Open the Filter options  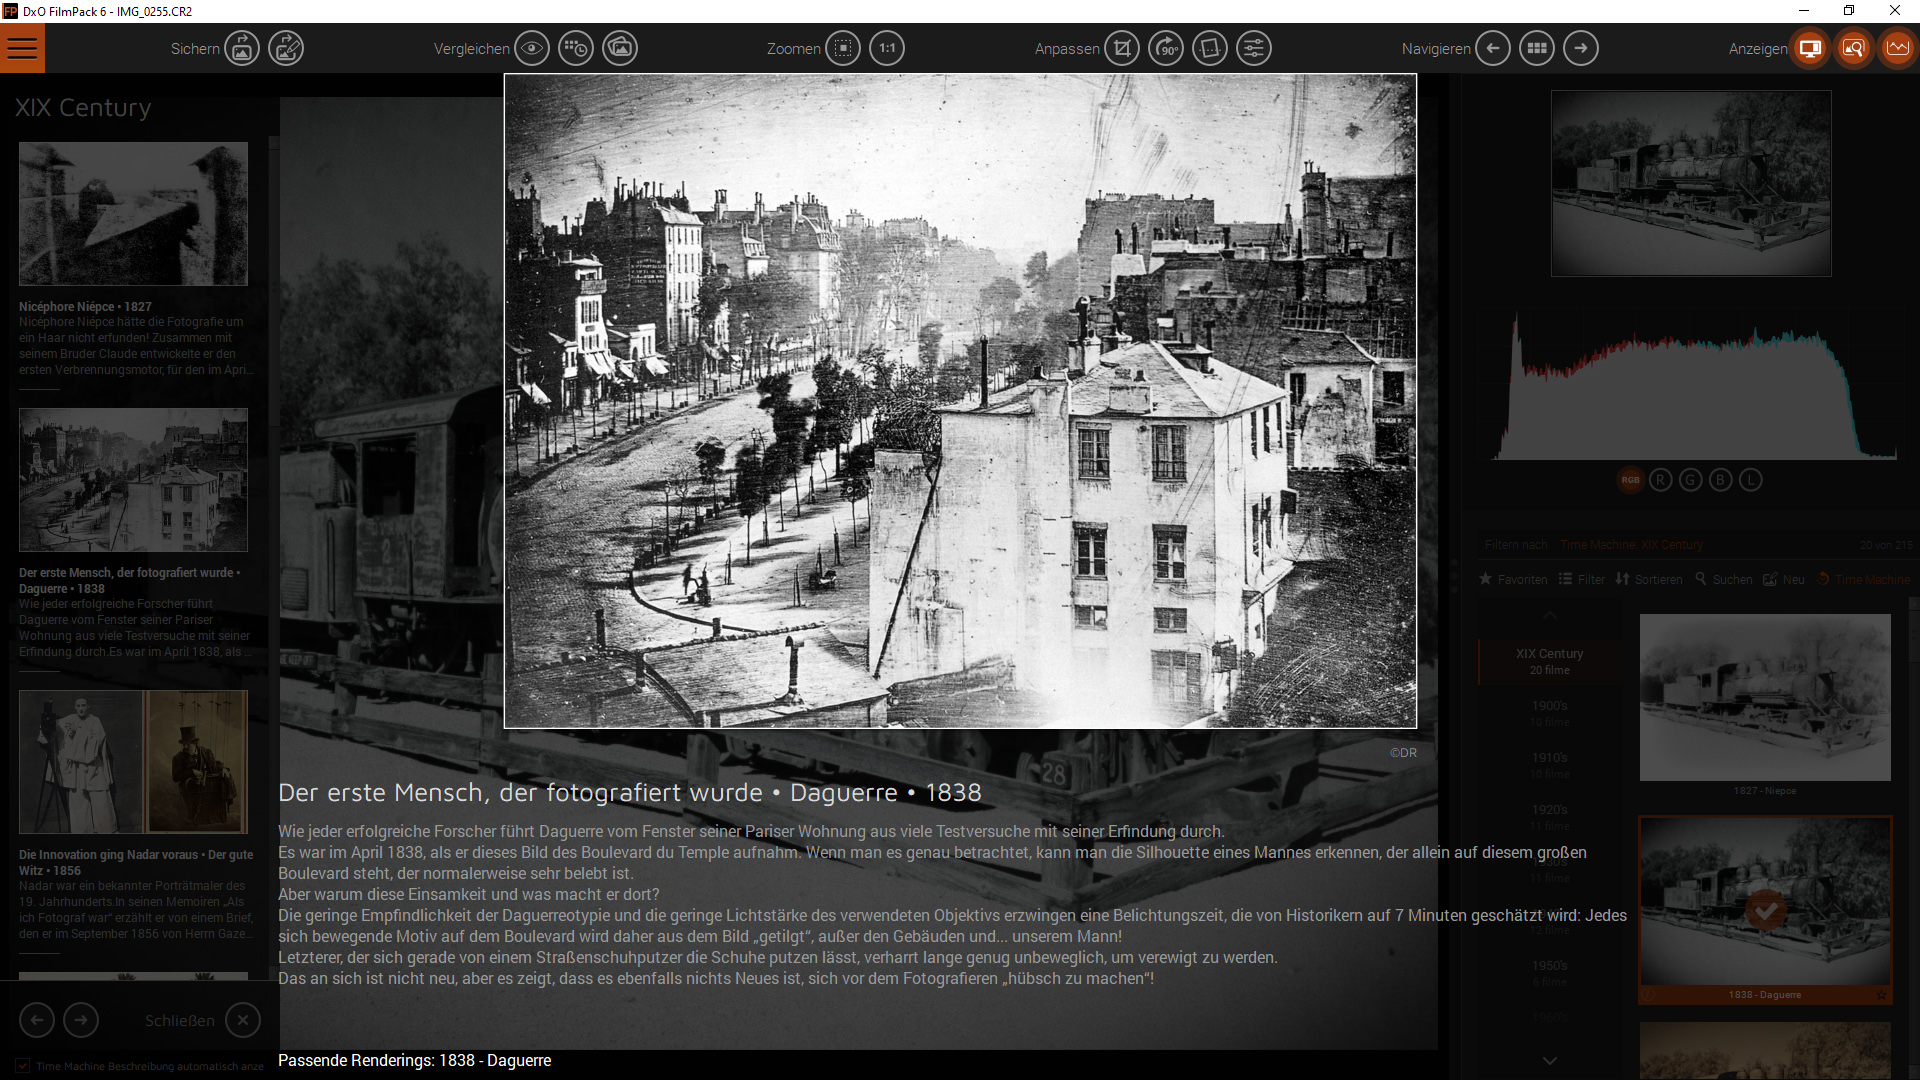pos(1582,579)
